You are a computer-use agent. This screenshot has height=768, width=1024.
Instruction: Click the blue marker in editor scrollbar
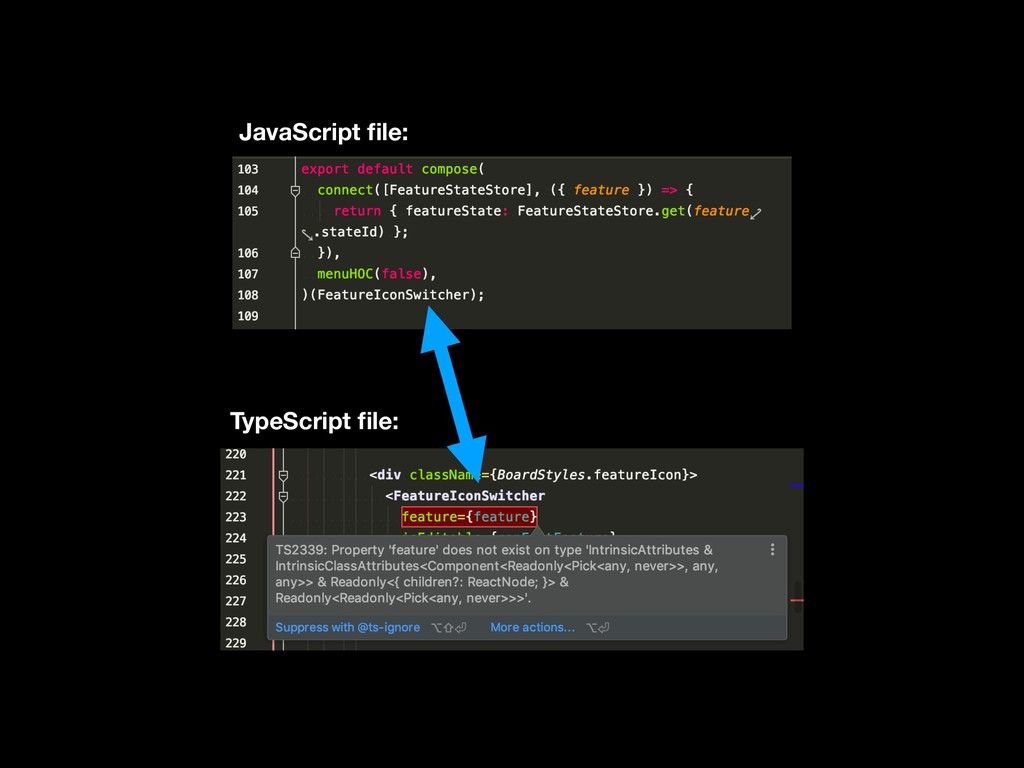[x=797, y=485]
